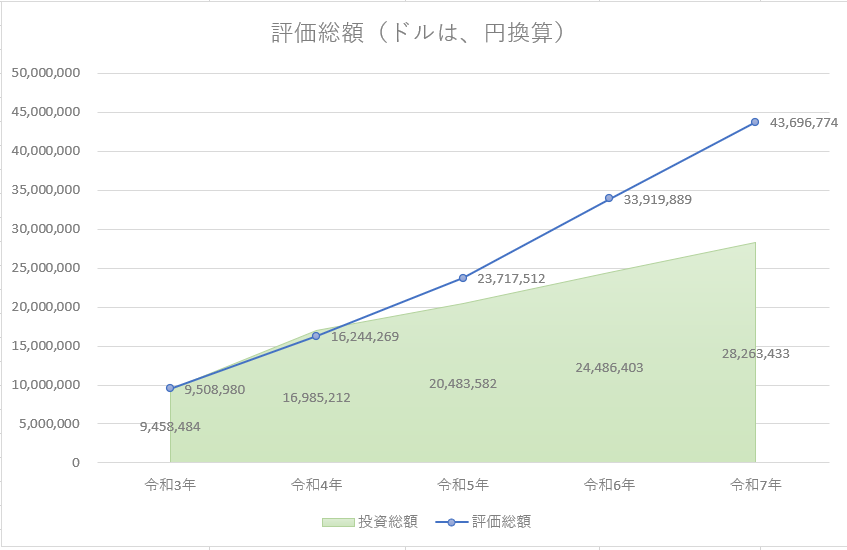
Task: Click the 令和7年 horizontal axis label
Action: click(755, 485)
